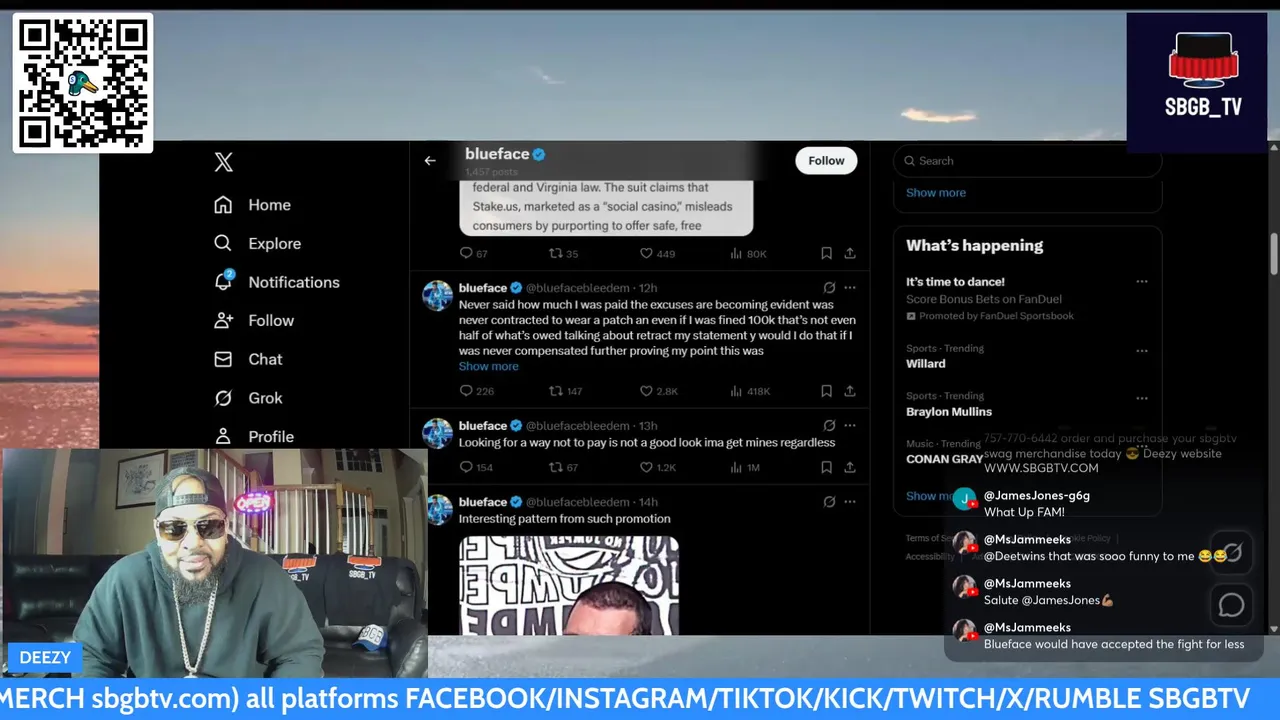Repost the post with 67 reposts

click(564, 467)
